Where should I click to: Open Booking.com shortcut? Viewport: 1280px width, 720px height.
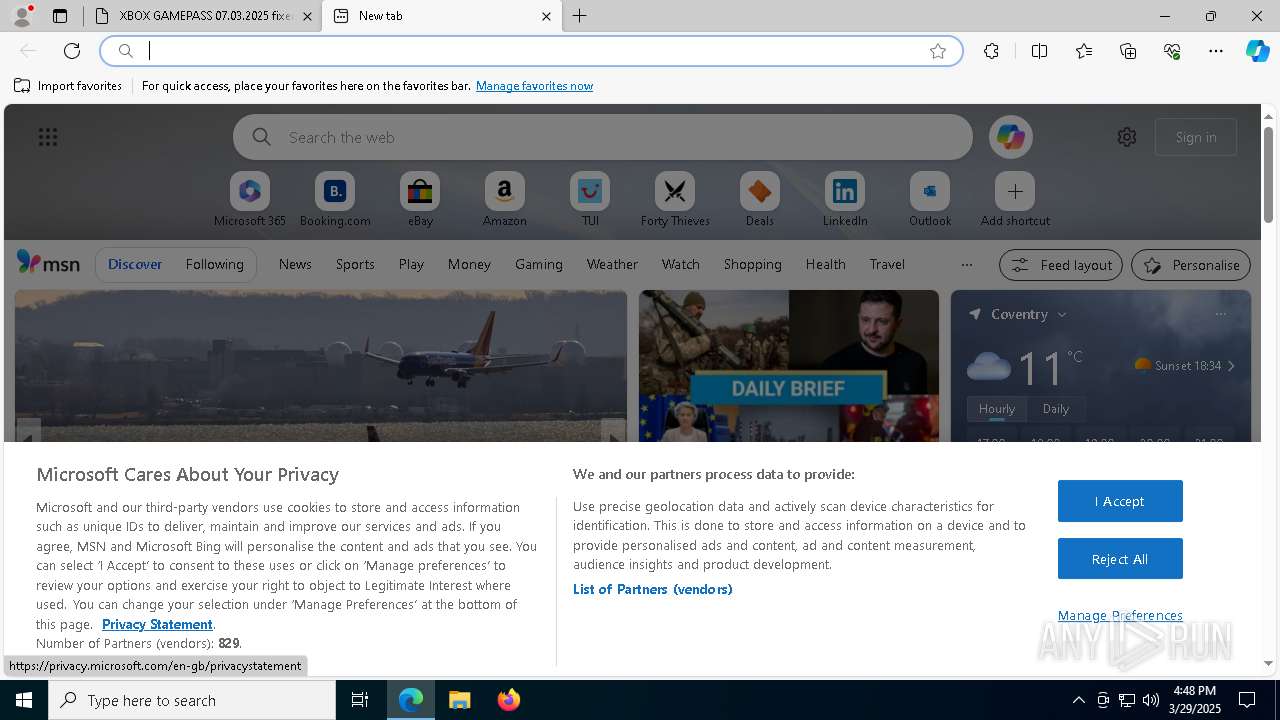pos(335,199)
